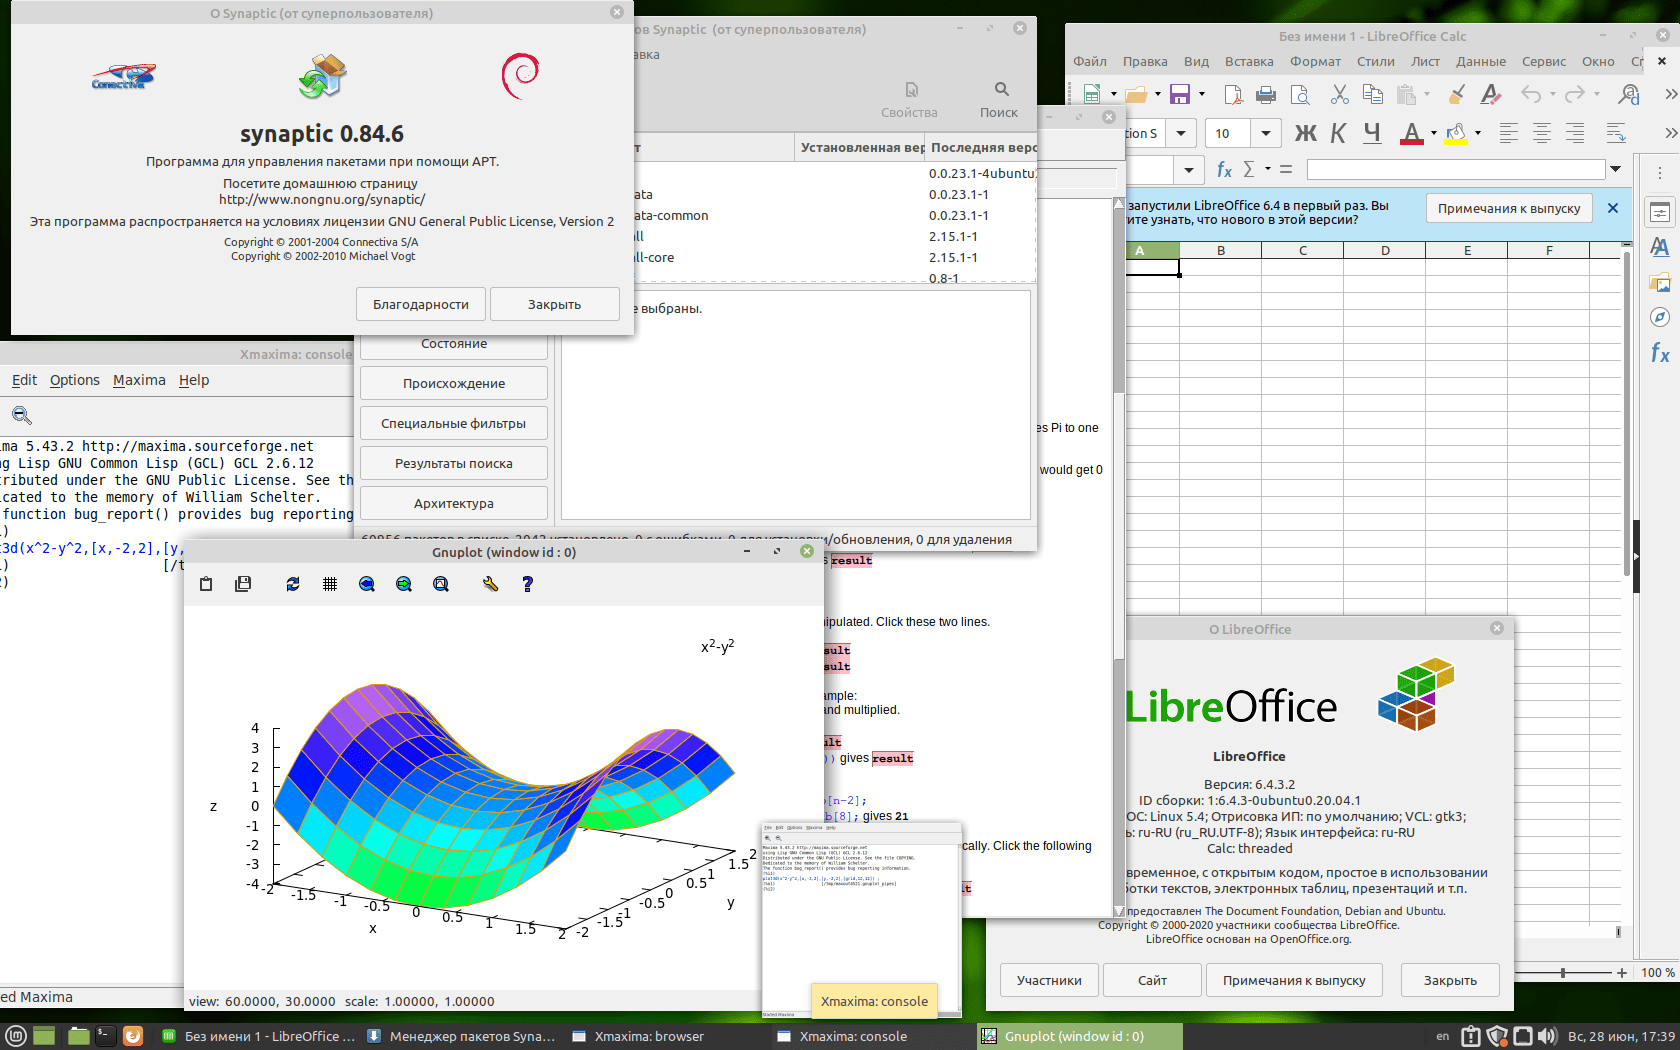
Task: Open the Calc sidebar Styles icon
Action: pos(1660,247)
